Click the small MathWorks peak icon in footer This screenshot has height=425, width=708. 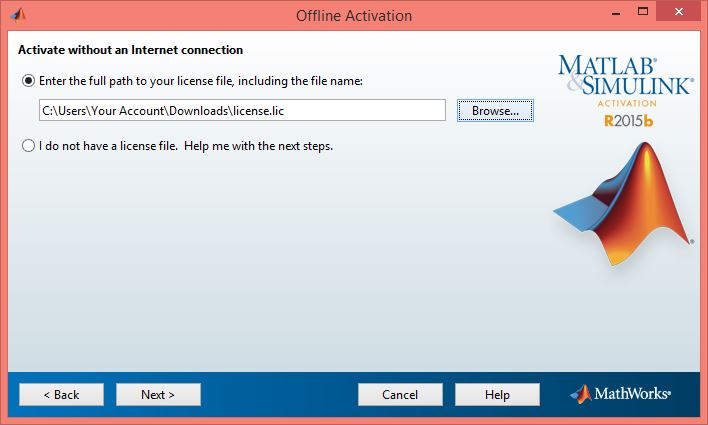tap(581, 394)
